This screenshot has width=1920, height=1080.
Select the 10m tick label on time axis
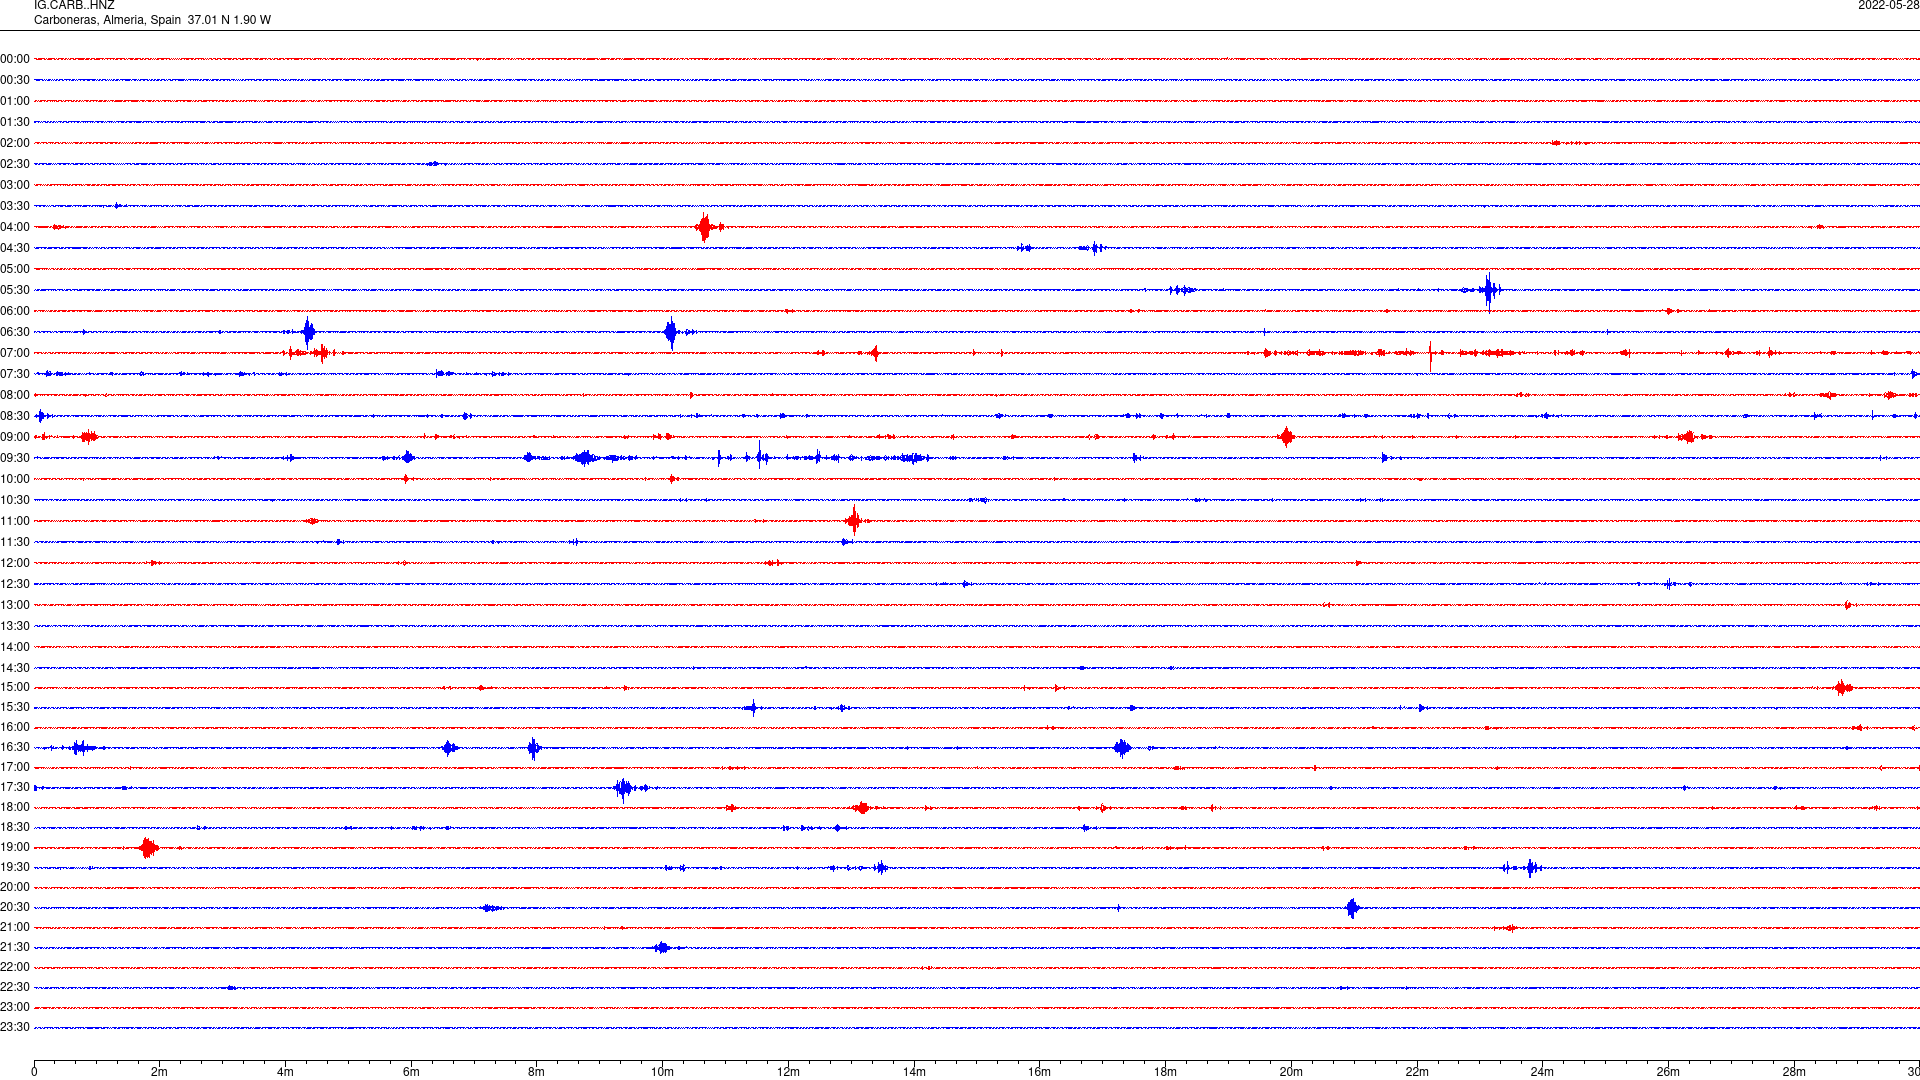pos(662,1072)
